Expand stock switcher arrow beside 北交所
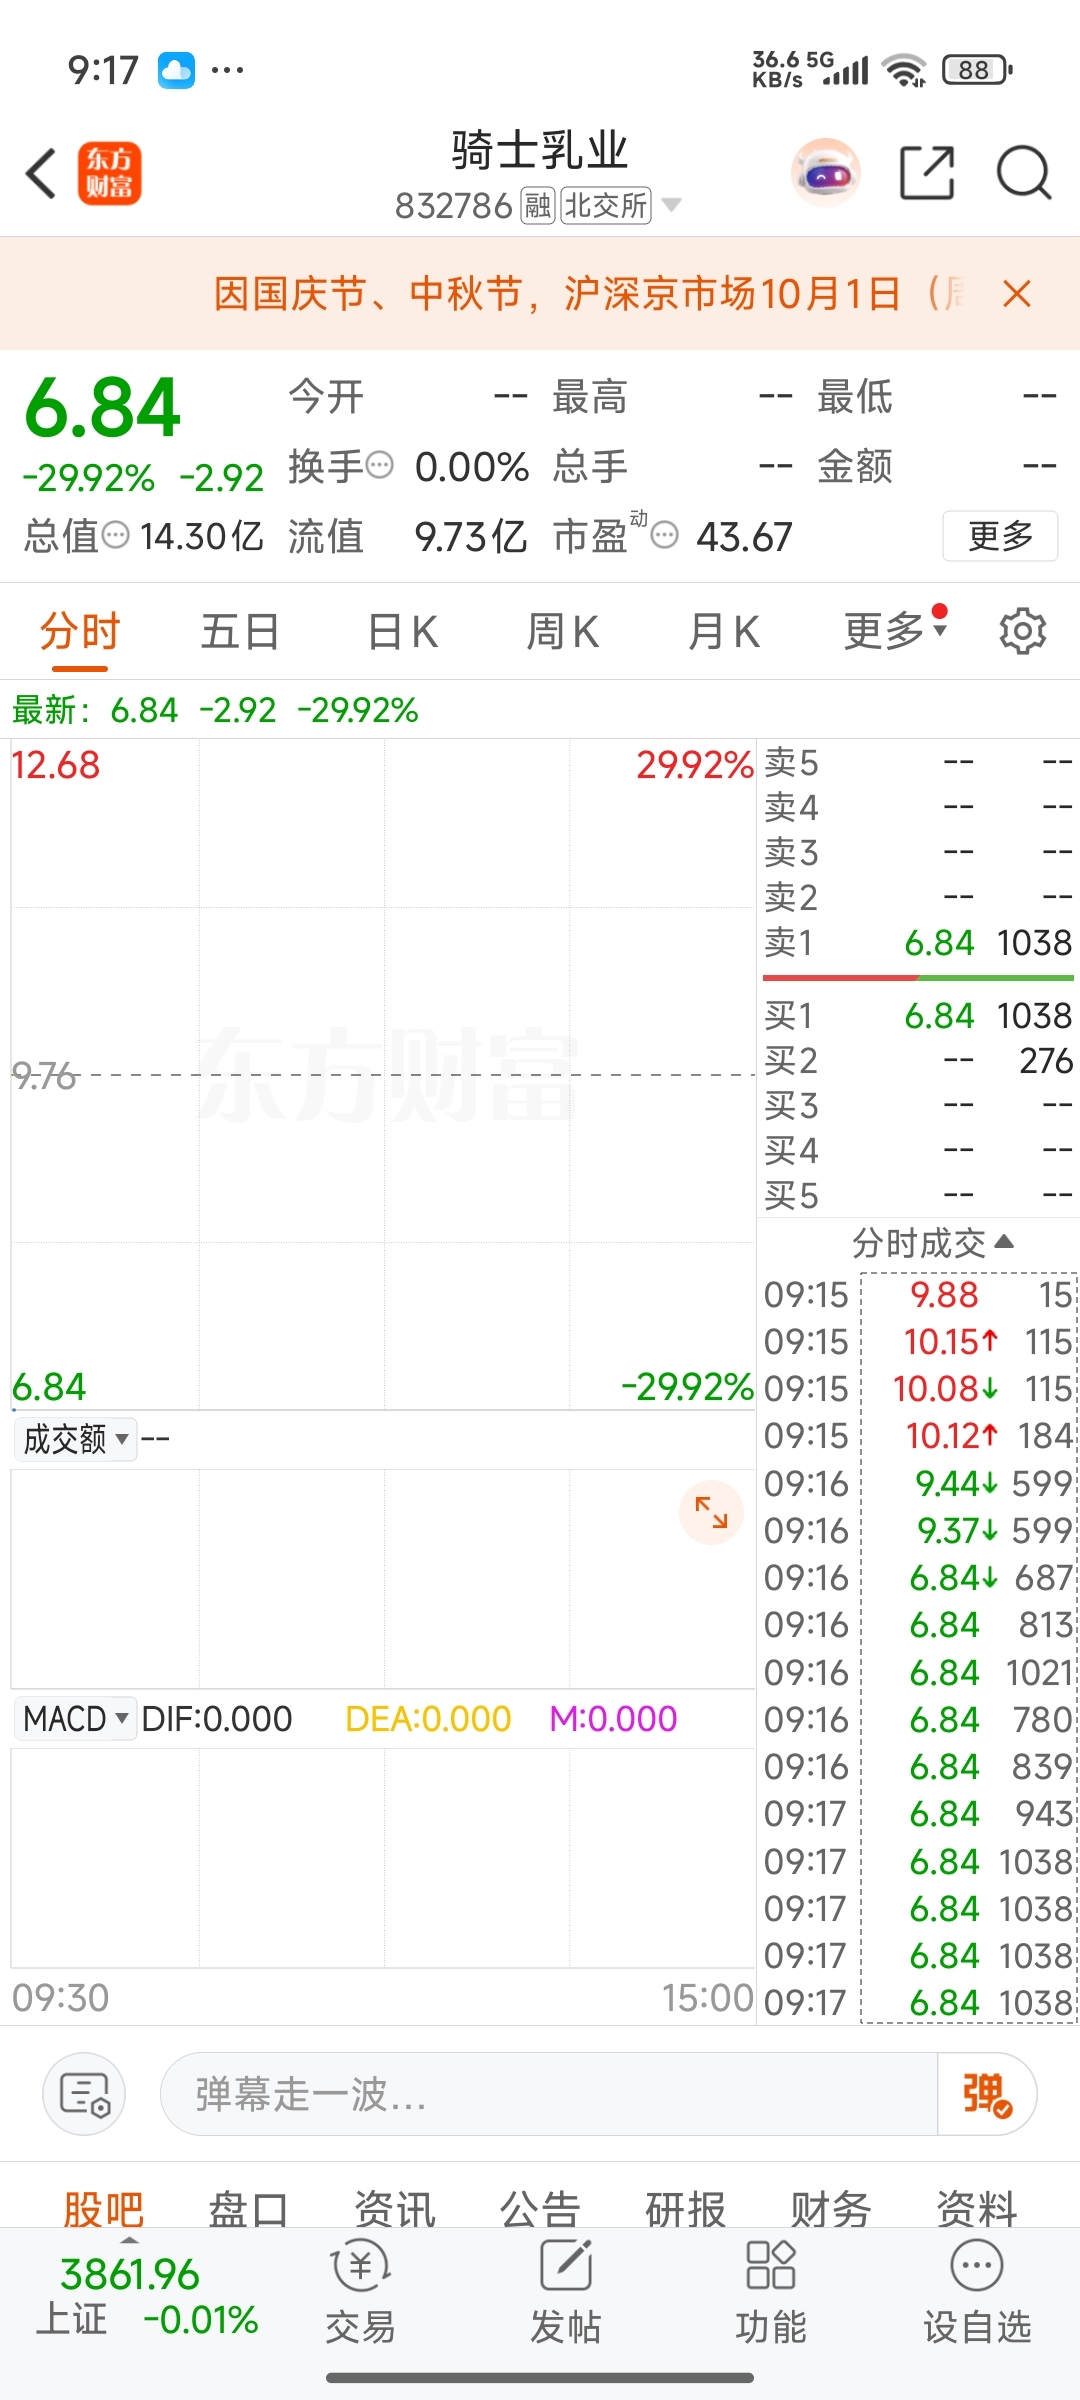 (x=672, y=205)
